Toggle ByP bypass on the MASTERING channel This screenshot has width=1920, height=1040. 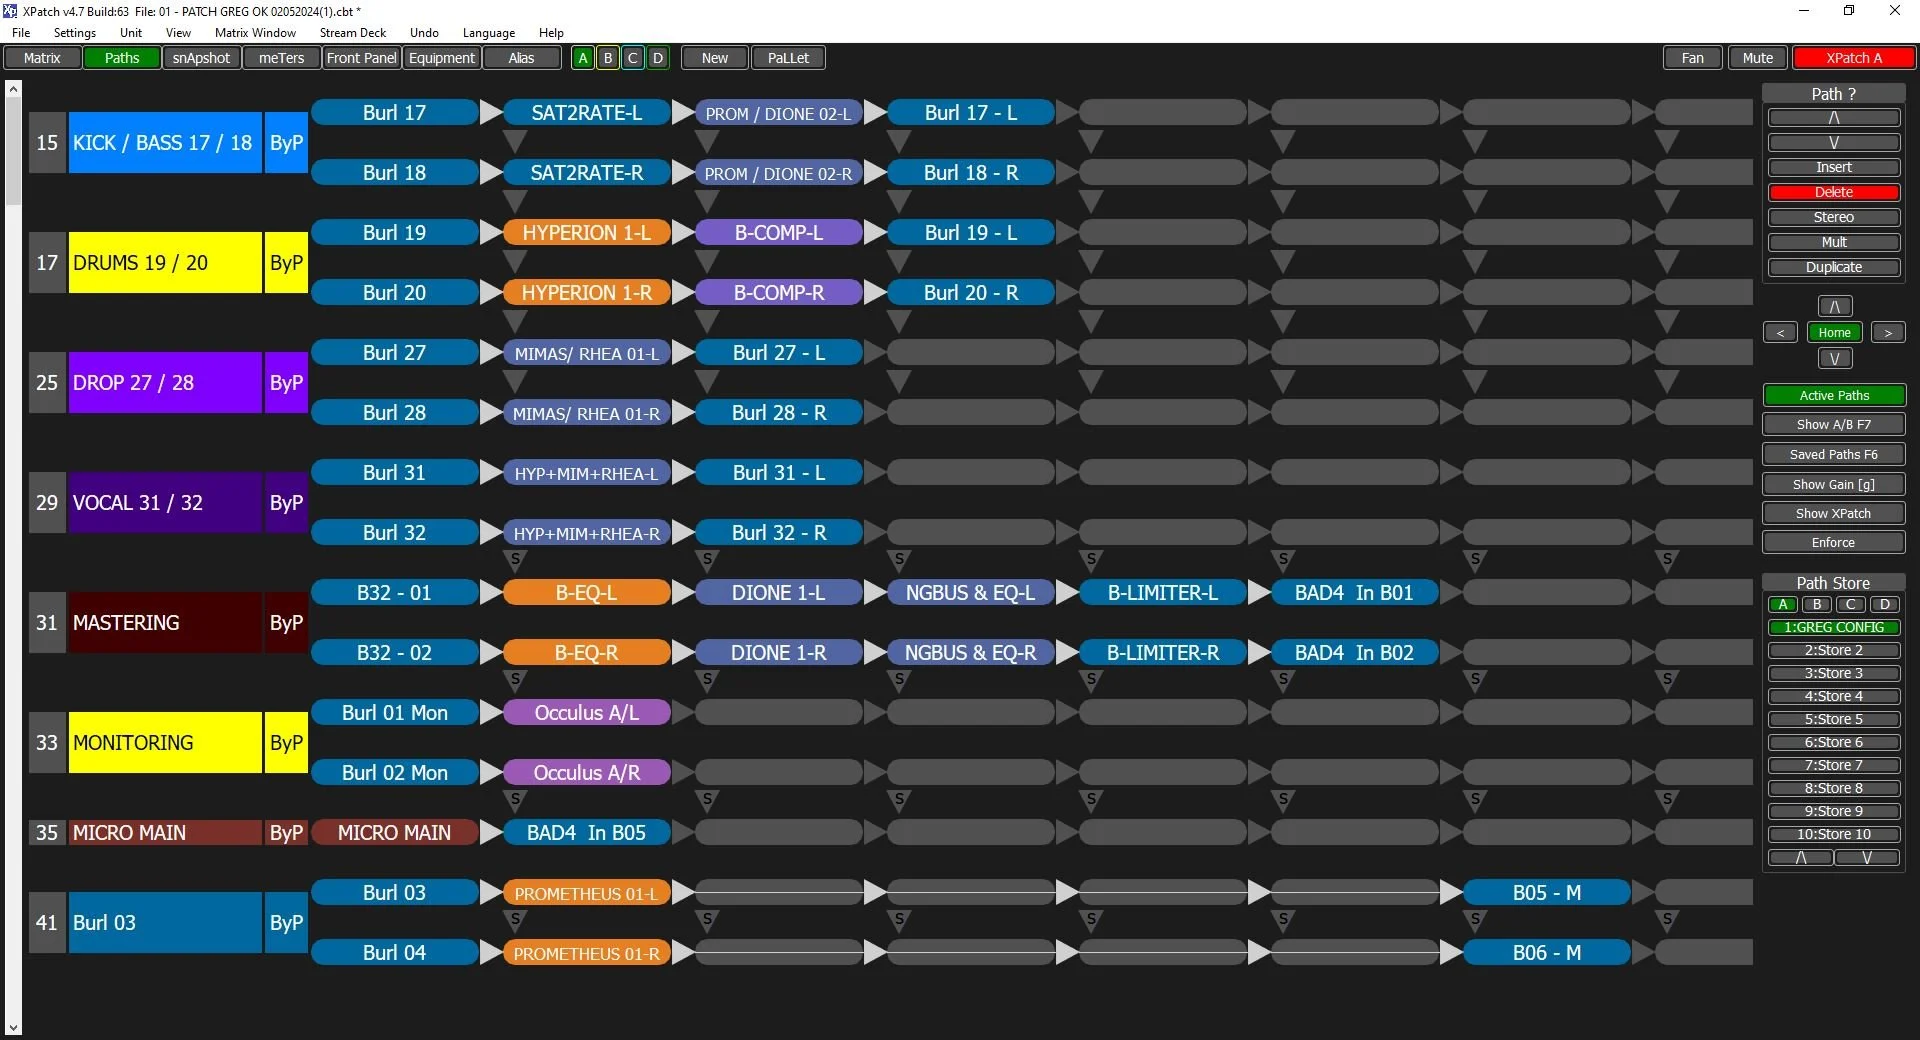click(285, 622)
